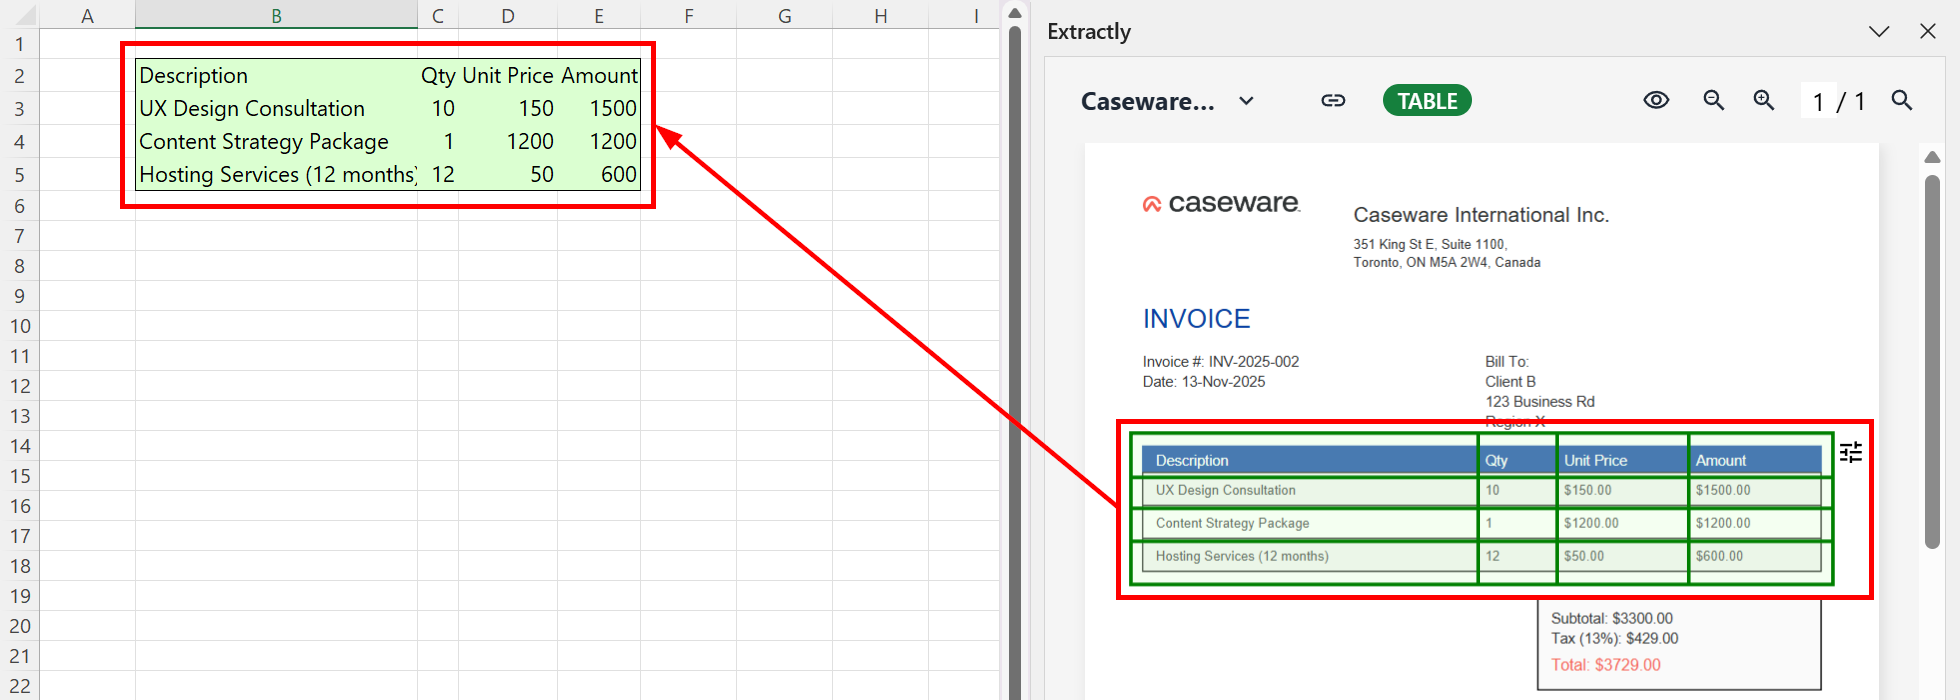Click the page number field
The image size is (1960, 700).
click(x=1818, y=102)
